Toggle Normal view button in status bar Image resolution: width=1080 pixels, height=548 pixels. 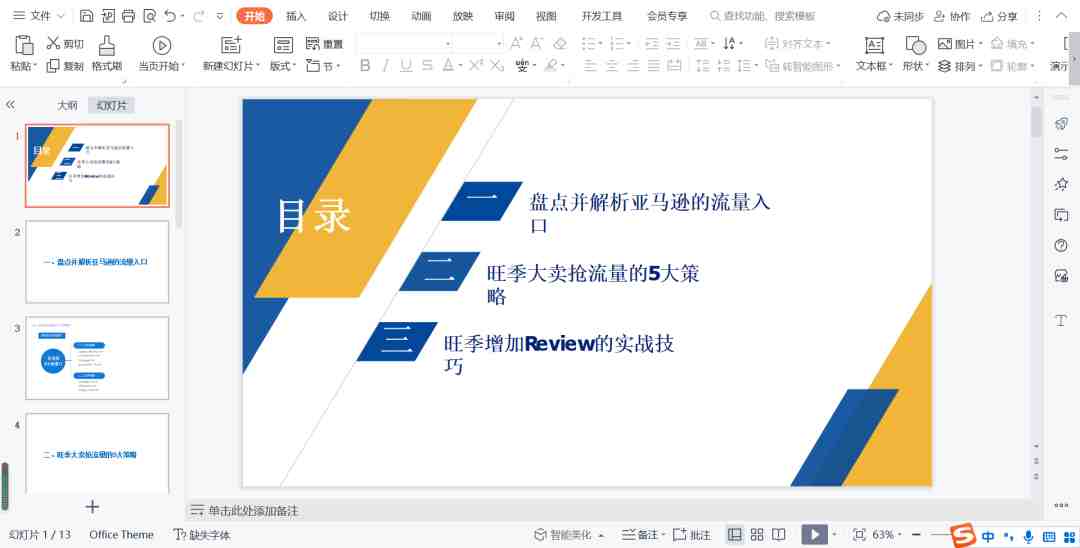(735, 534)
